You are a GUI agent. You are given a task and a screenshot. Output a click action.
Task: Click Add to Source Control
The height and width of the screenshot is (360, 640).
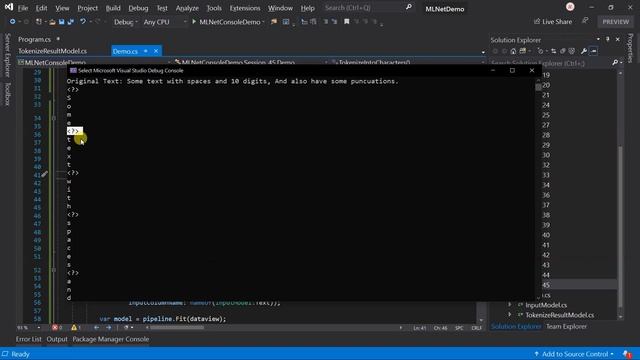click(574, 354)
